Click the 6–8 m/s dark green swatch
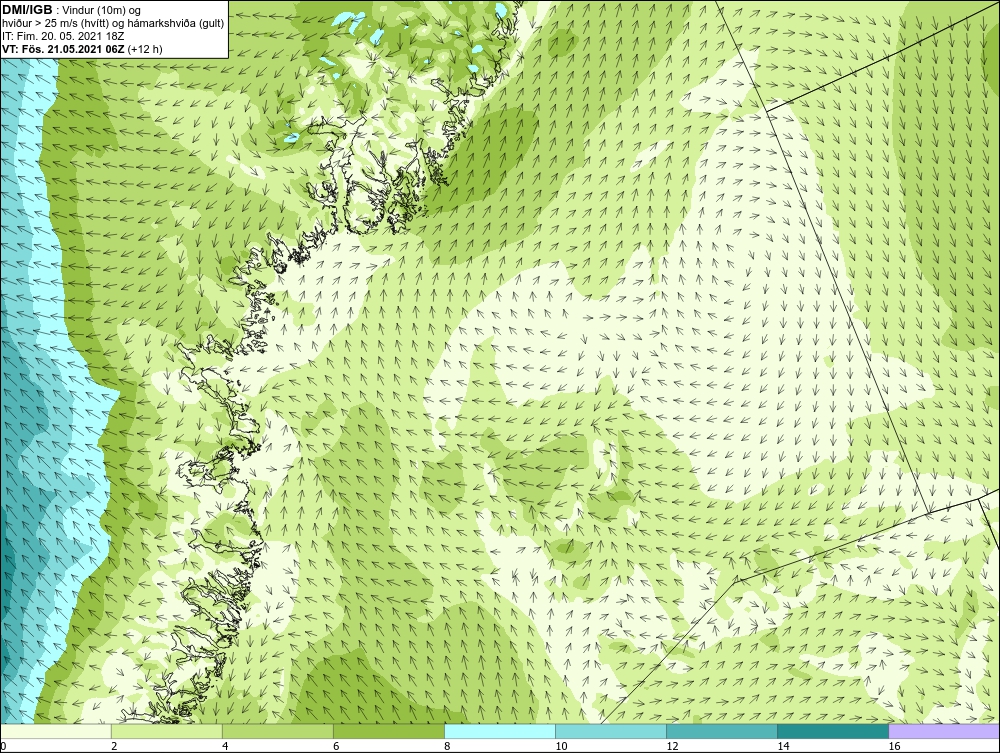 pos(388,731)
